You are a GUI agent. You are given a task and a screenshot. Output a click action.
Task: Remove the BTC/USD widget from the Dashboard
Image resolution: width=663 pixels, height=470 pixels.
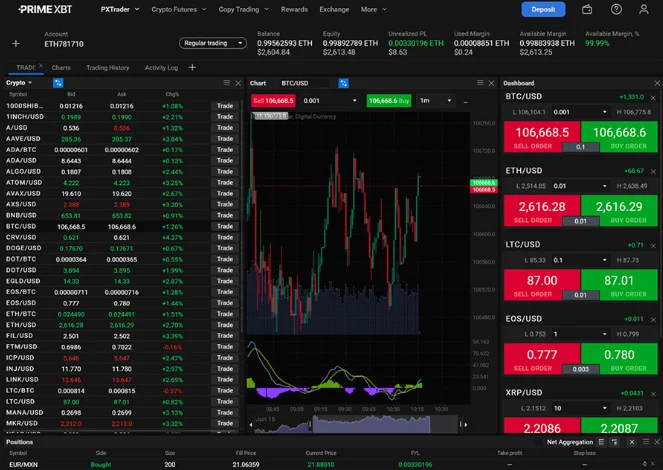(653, 97)
